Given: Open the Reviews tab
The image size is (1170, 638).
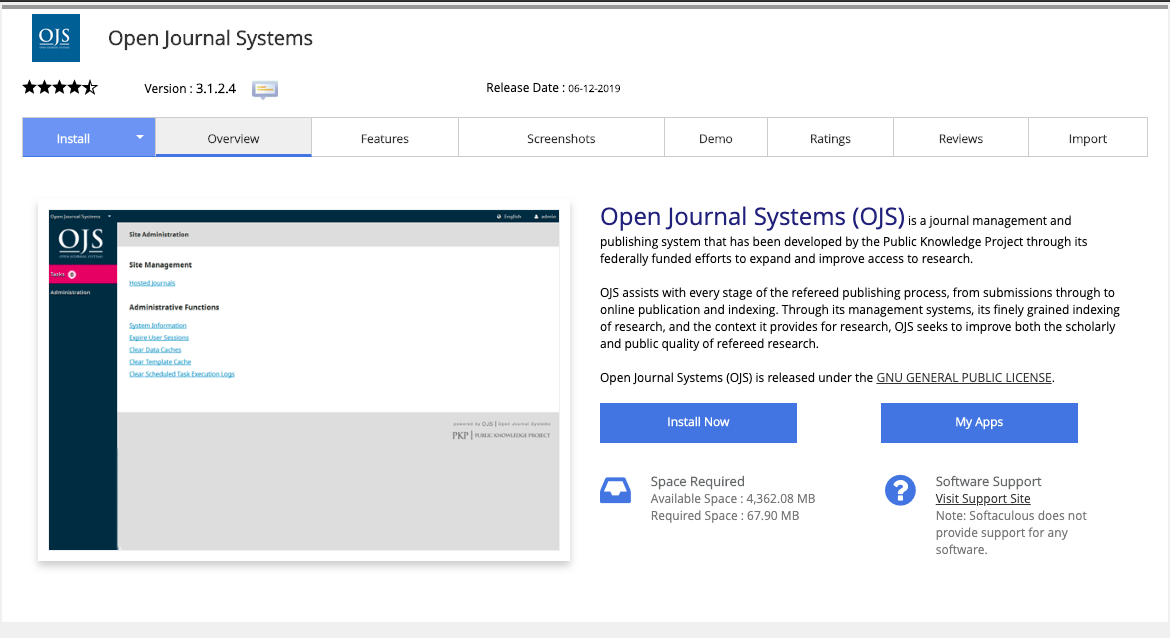Looking at the screenshot, I should pos(961,138).
